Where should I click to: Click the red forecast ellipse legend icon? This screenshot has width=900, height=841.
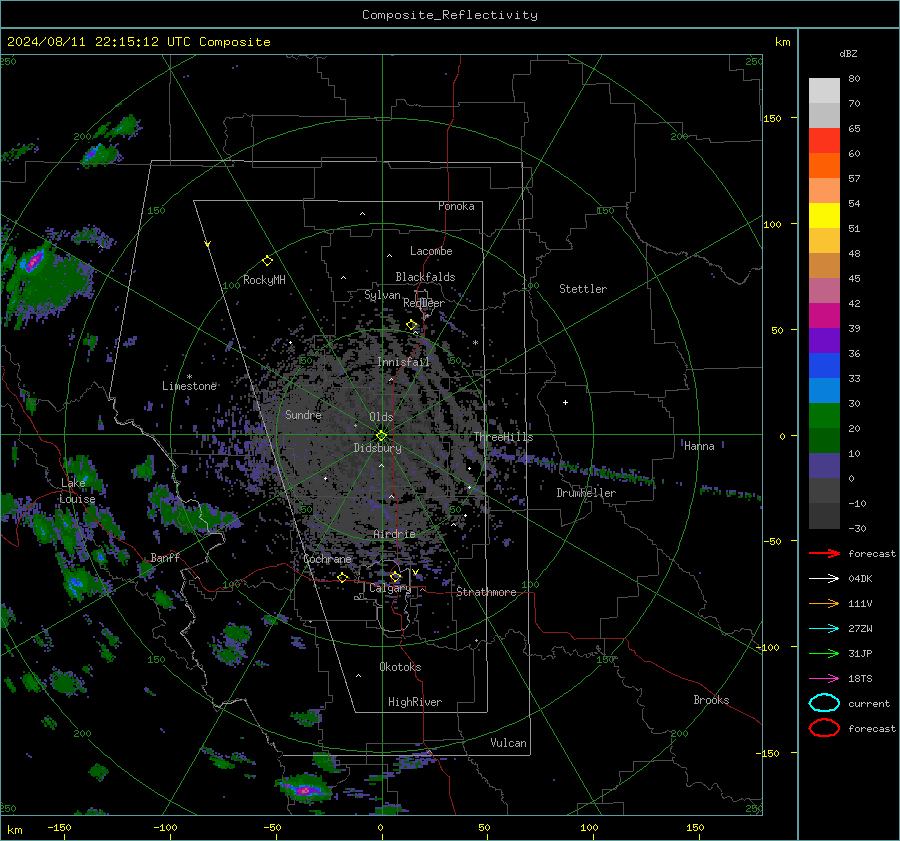point(824,728)
